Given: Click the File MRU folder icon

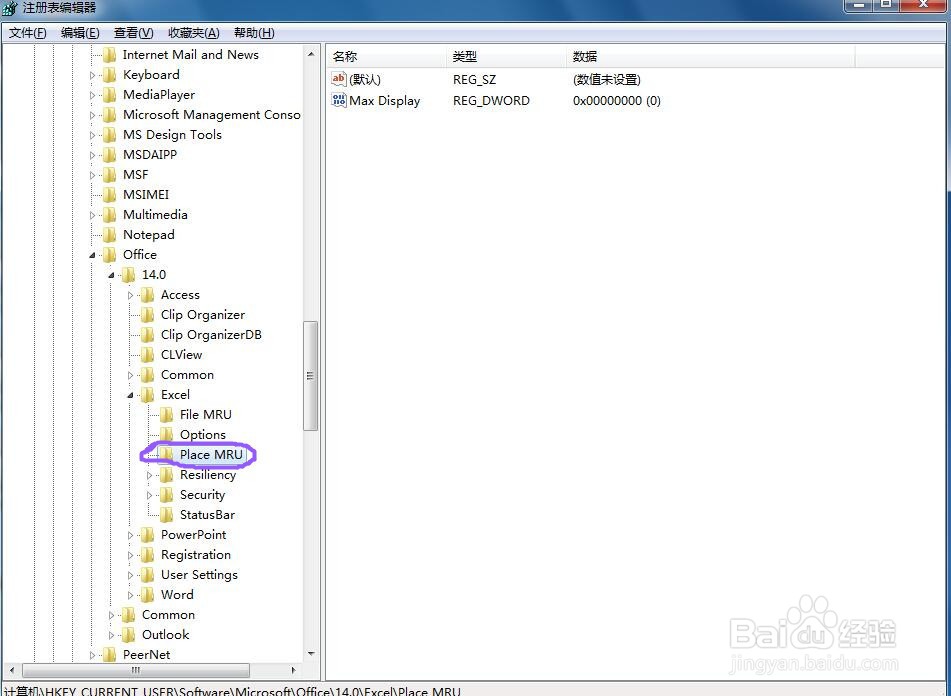Looking at the screenshot, I should 167,415.
